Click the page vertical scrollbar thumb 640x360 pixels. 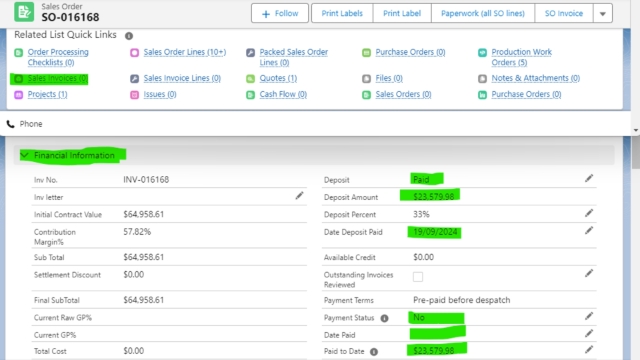[636, 152]
